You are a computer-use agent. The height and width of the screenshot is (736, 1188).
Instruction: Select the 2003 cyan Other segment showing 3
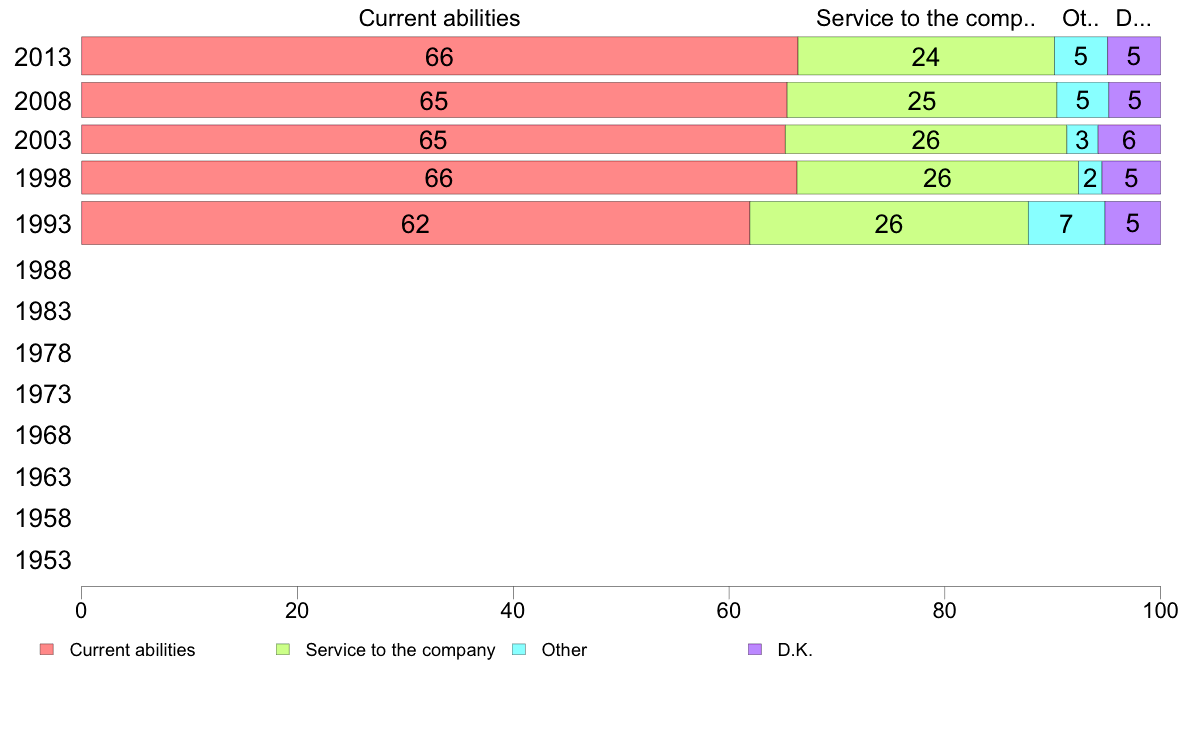pyautogui.click(x=1082, y=139)
